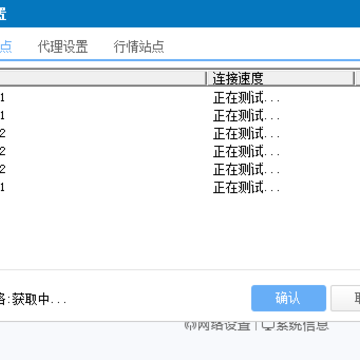Select the 获取中... status text
This screenshot has width=360, height=360.
pos(39,299)
